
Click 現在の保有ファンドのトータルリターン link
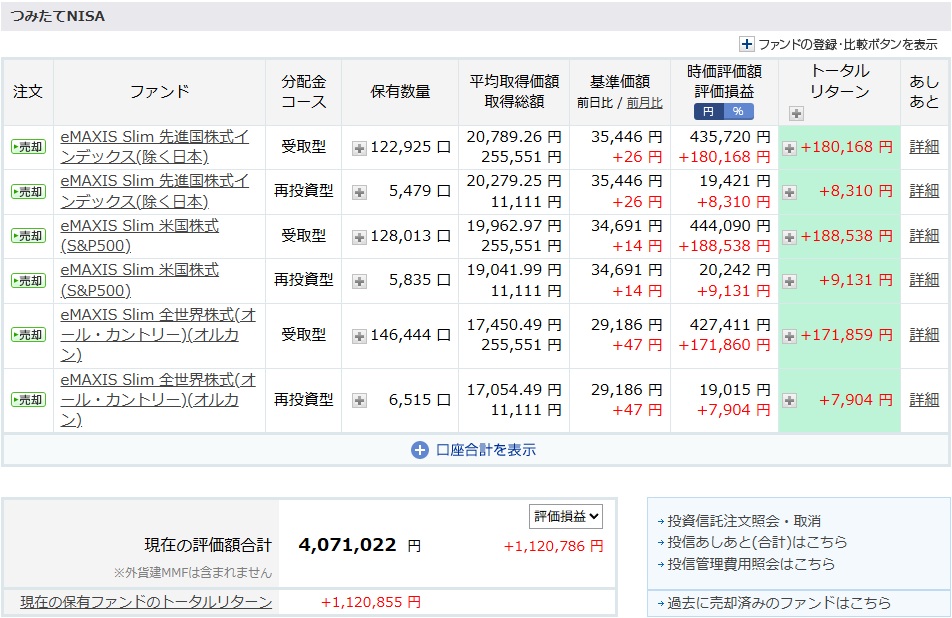pos(146,602)
